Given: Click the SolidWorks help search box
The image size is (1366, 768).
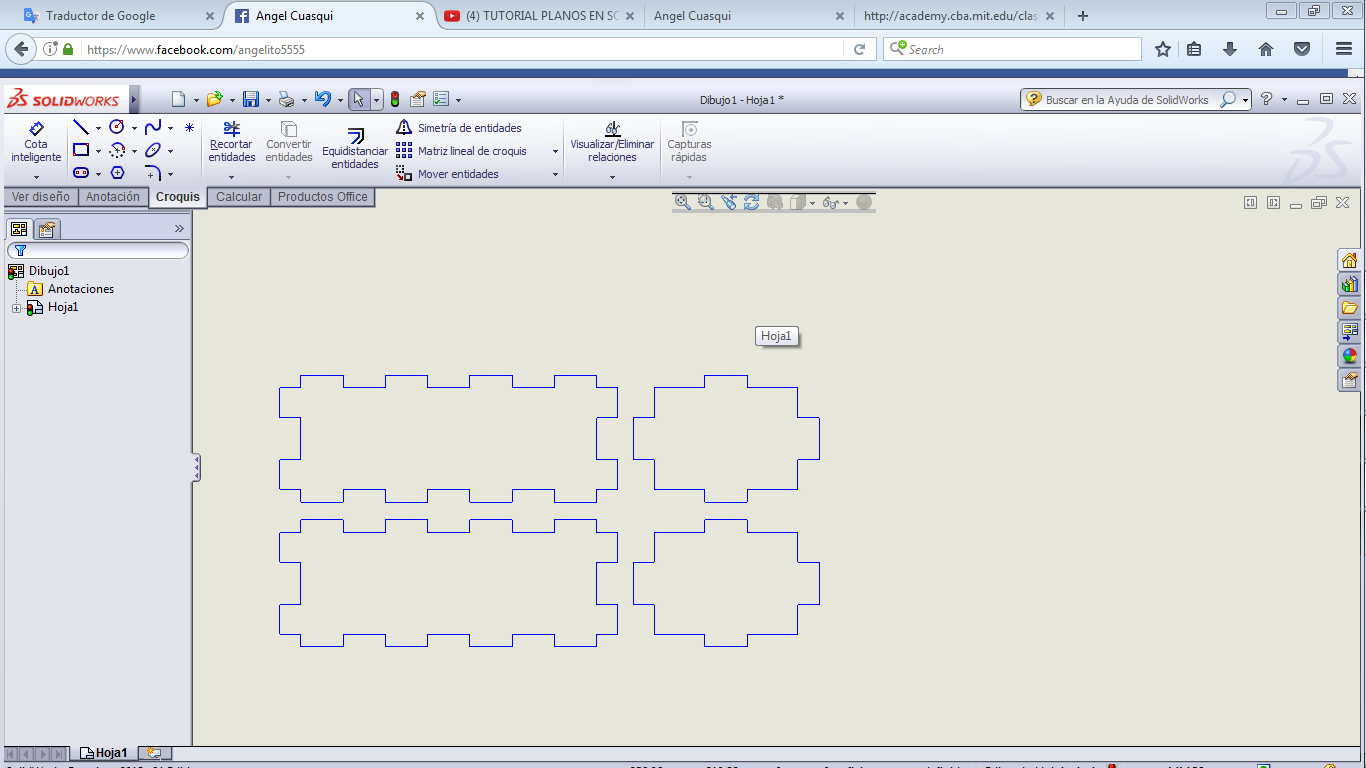Looking at the screenshot, I should point(1136,100).
